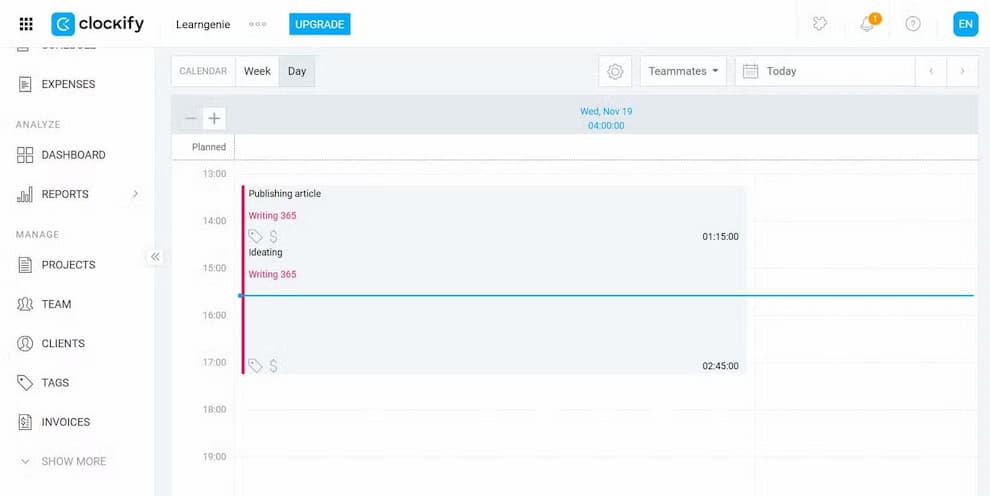This screenshot has width=990, height=496.
Task: Zoom in calendar with plus button
Action: click(x=213, y=119)
